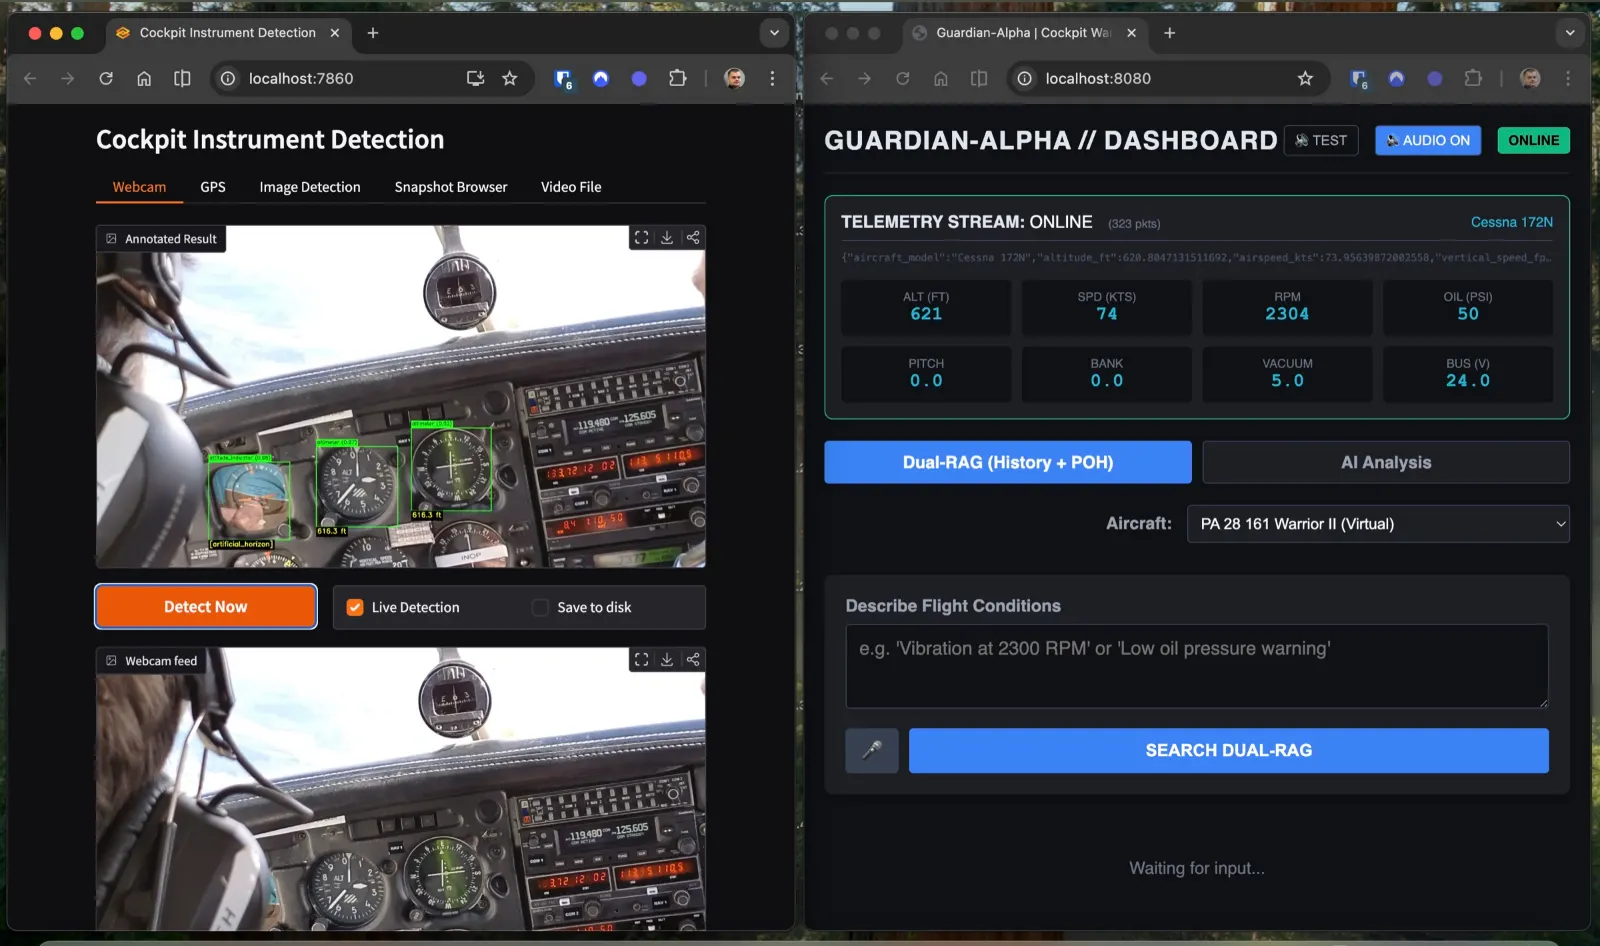Open home in Cockpit Instrument Detection window
The width and height of the screenshot is (1600, 946).
[144, 78]
